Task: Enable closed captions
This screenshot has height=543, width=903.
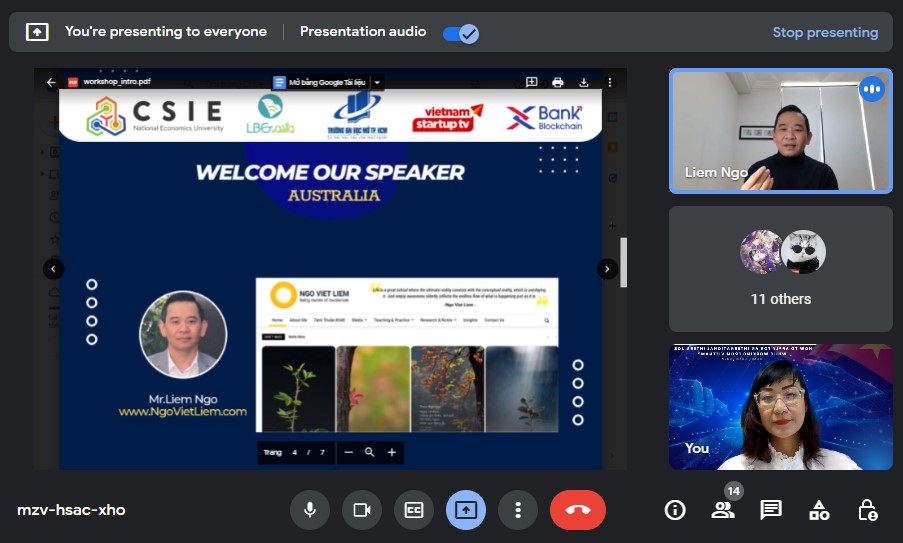Action: coord(413,510)
